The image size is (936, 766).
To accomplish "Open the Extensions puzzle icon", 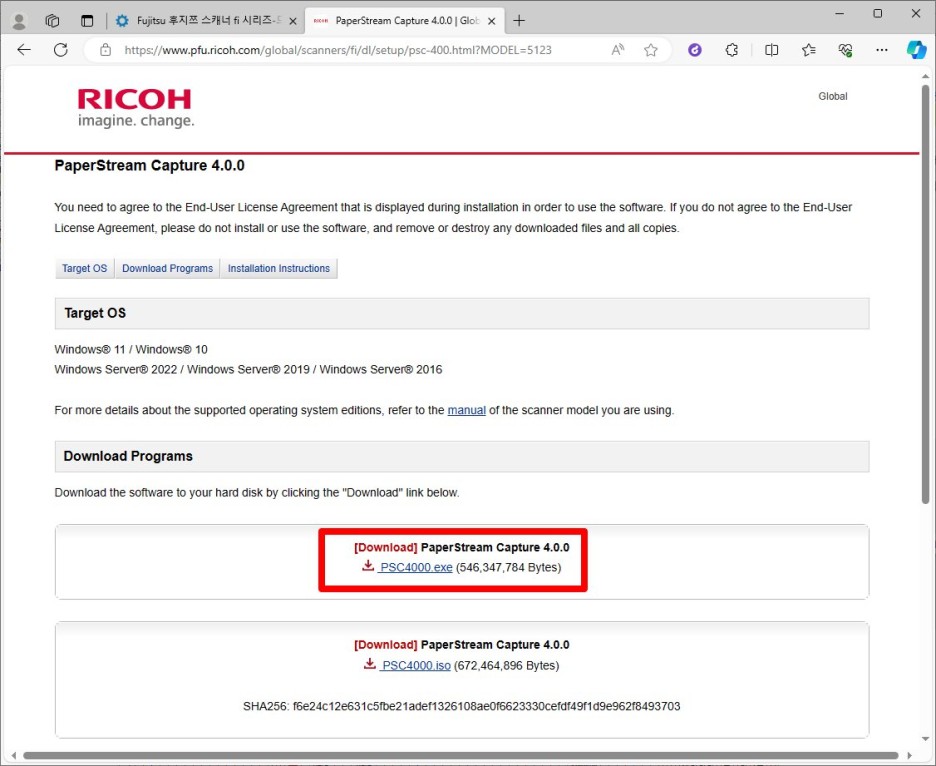I will pyautogui.click(x=732, y=50).
